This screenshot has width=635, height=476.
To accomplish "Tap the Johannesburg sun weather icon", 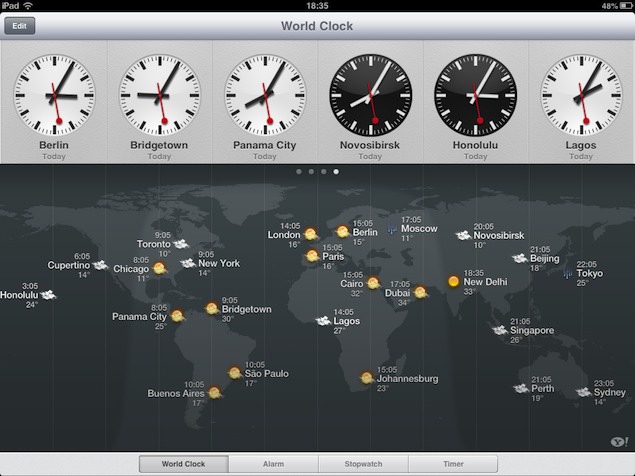I will [367, 378].
